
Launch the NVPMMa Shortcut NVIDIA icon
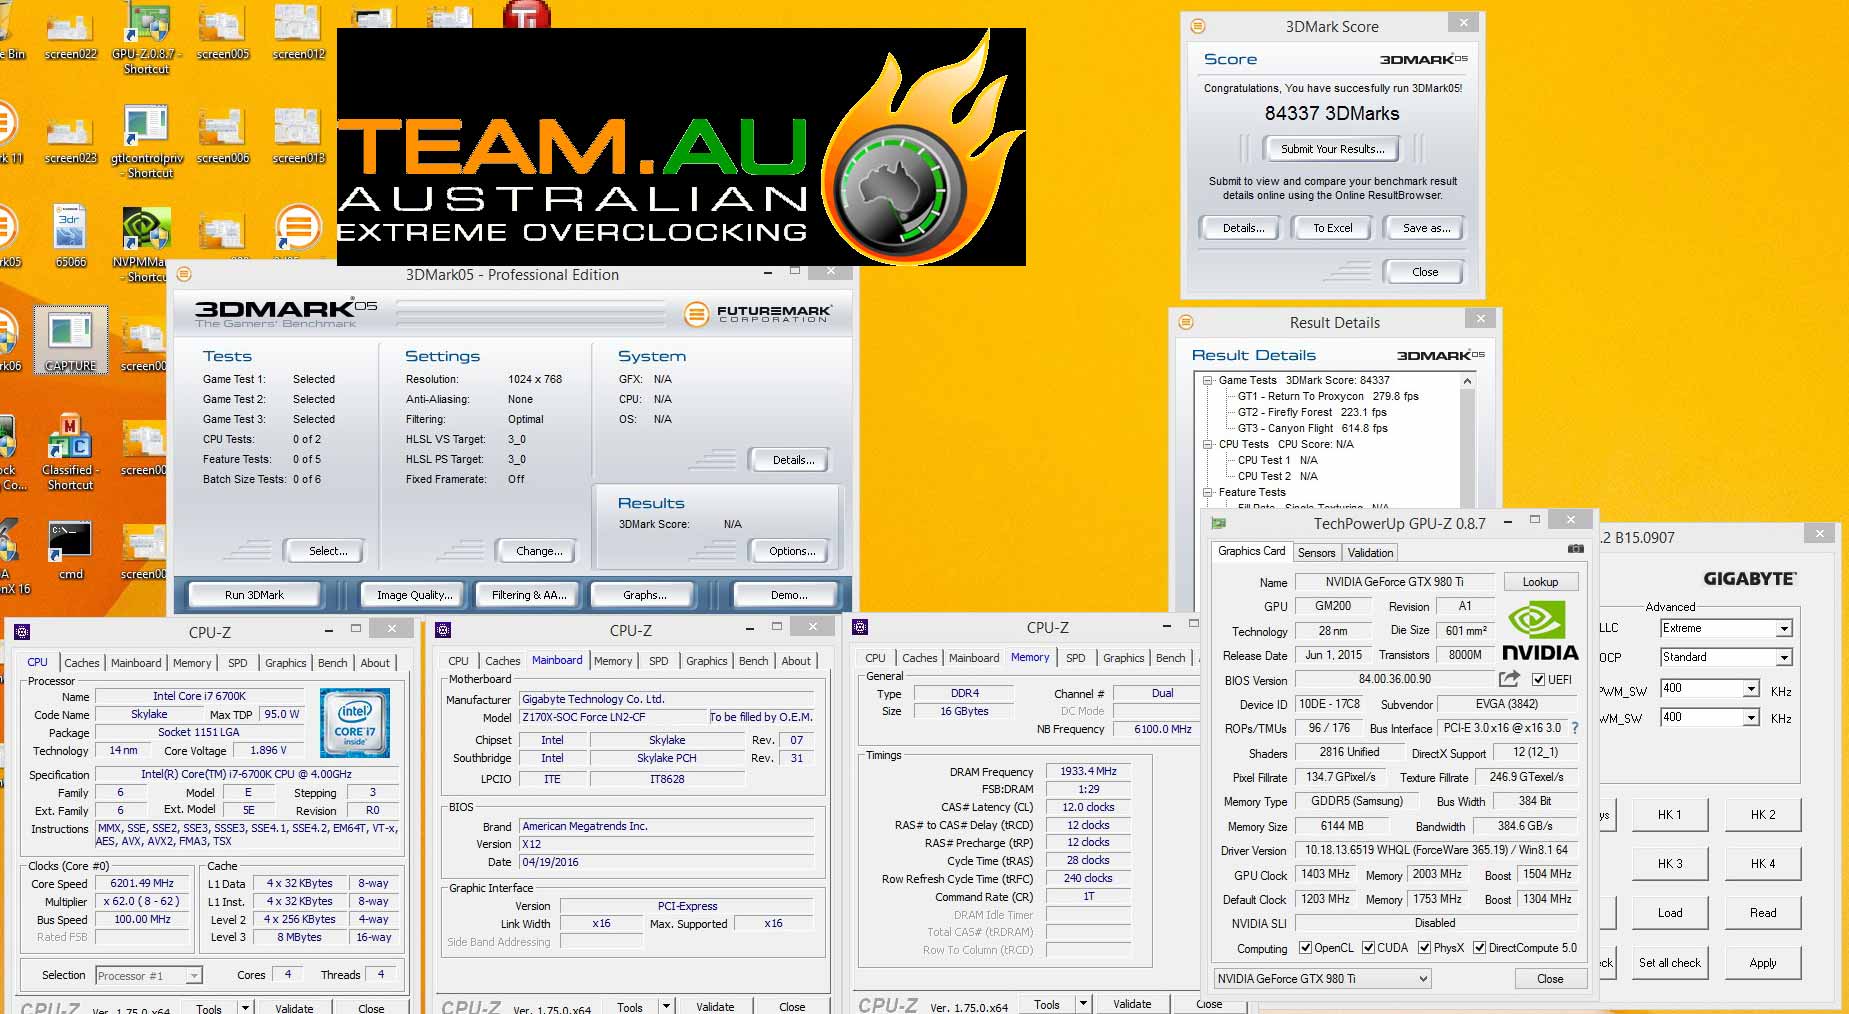pos(146,245)
